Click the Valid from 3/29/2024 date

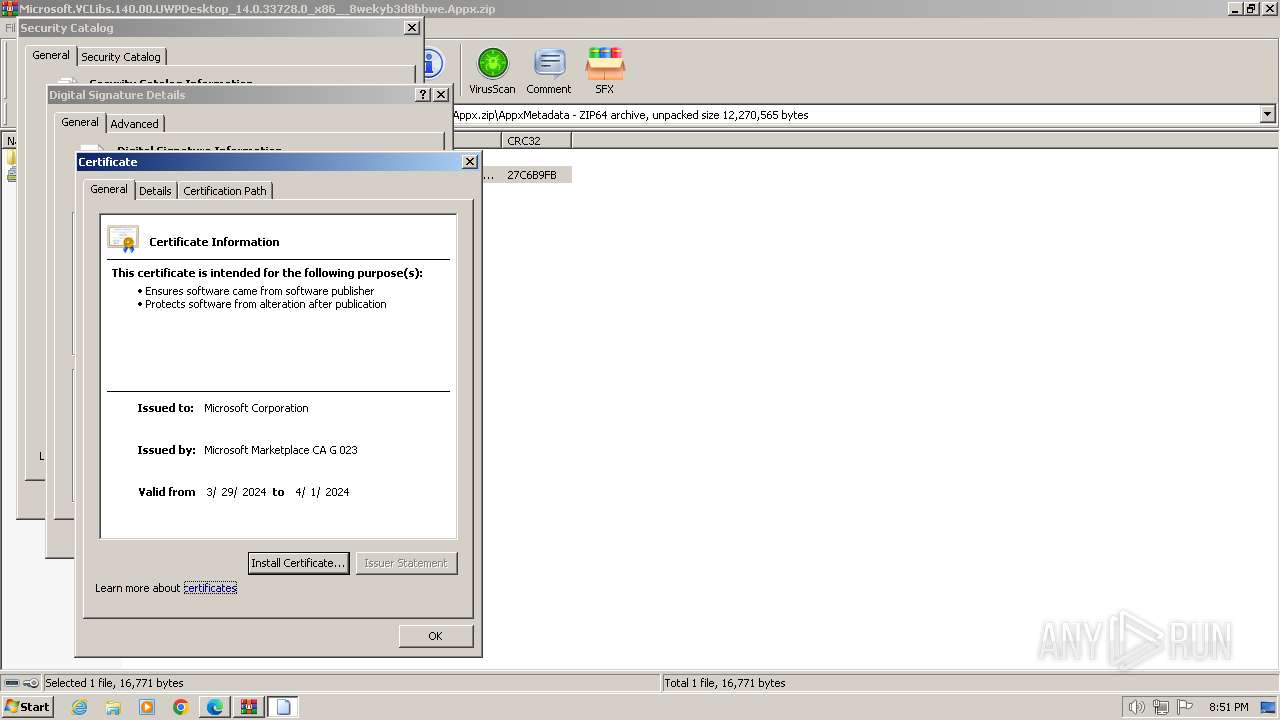236,492
